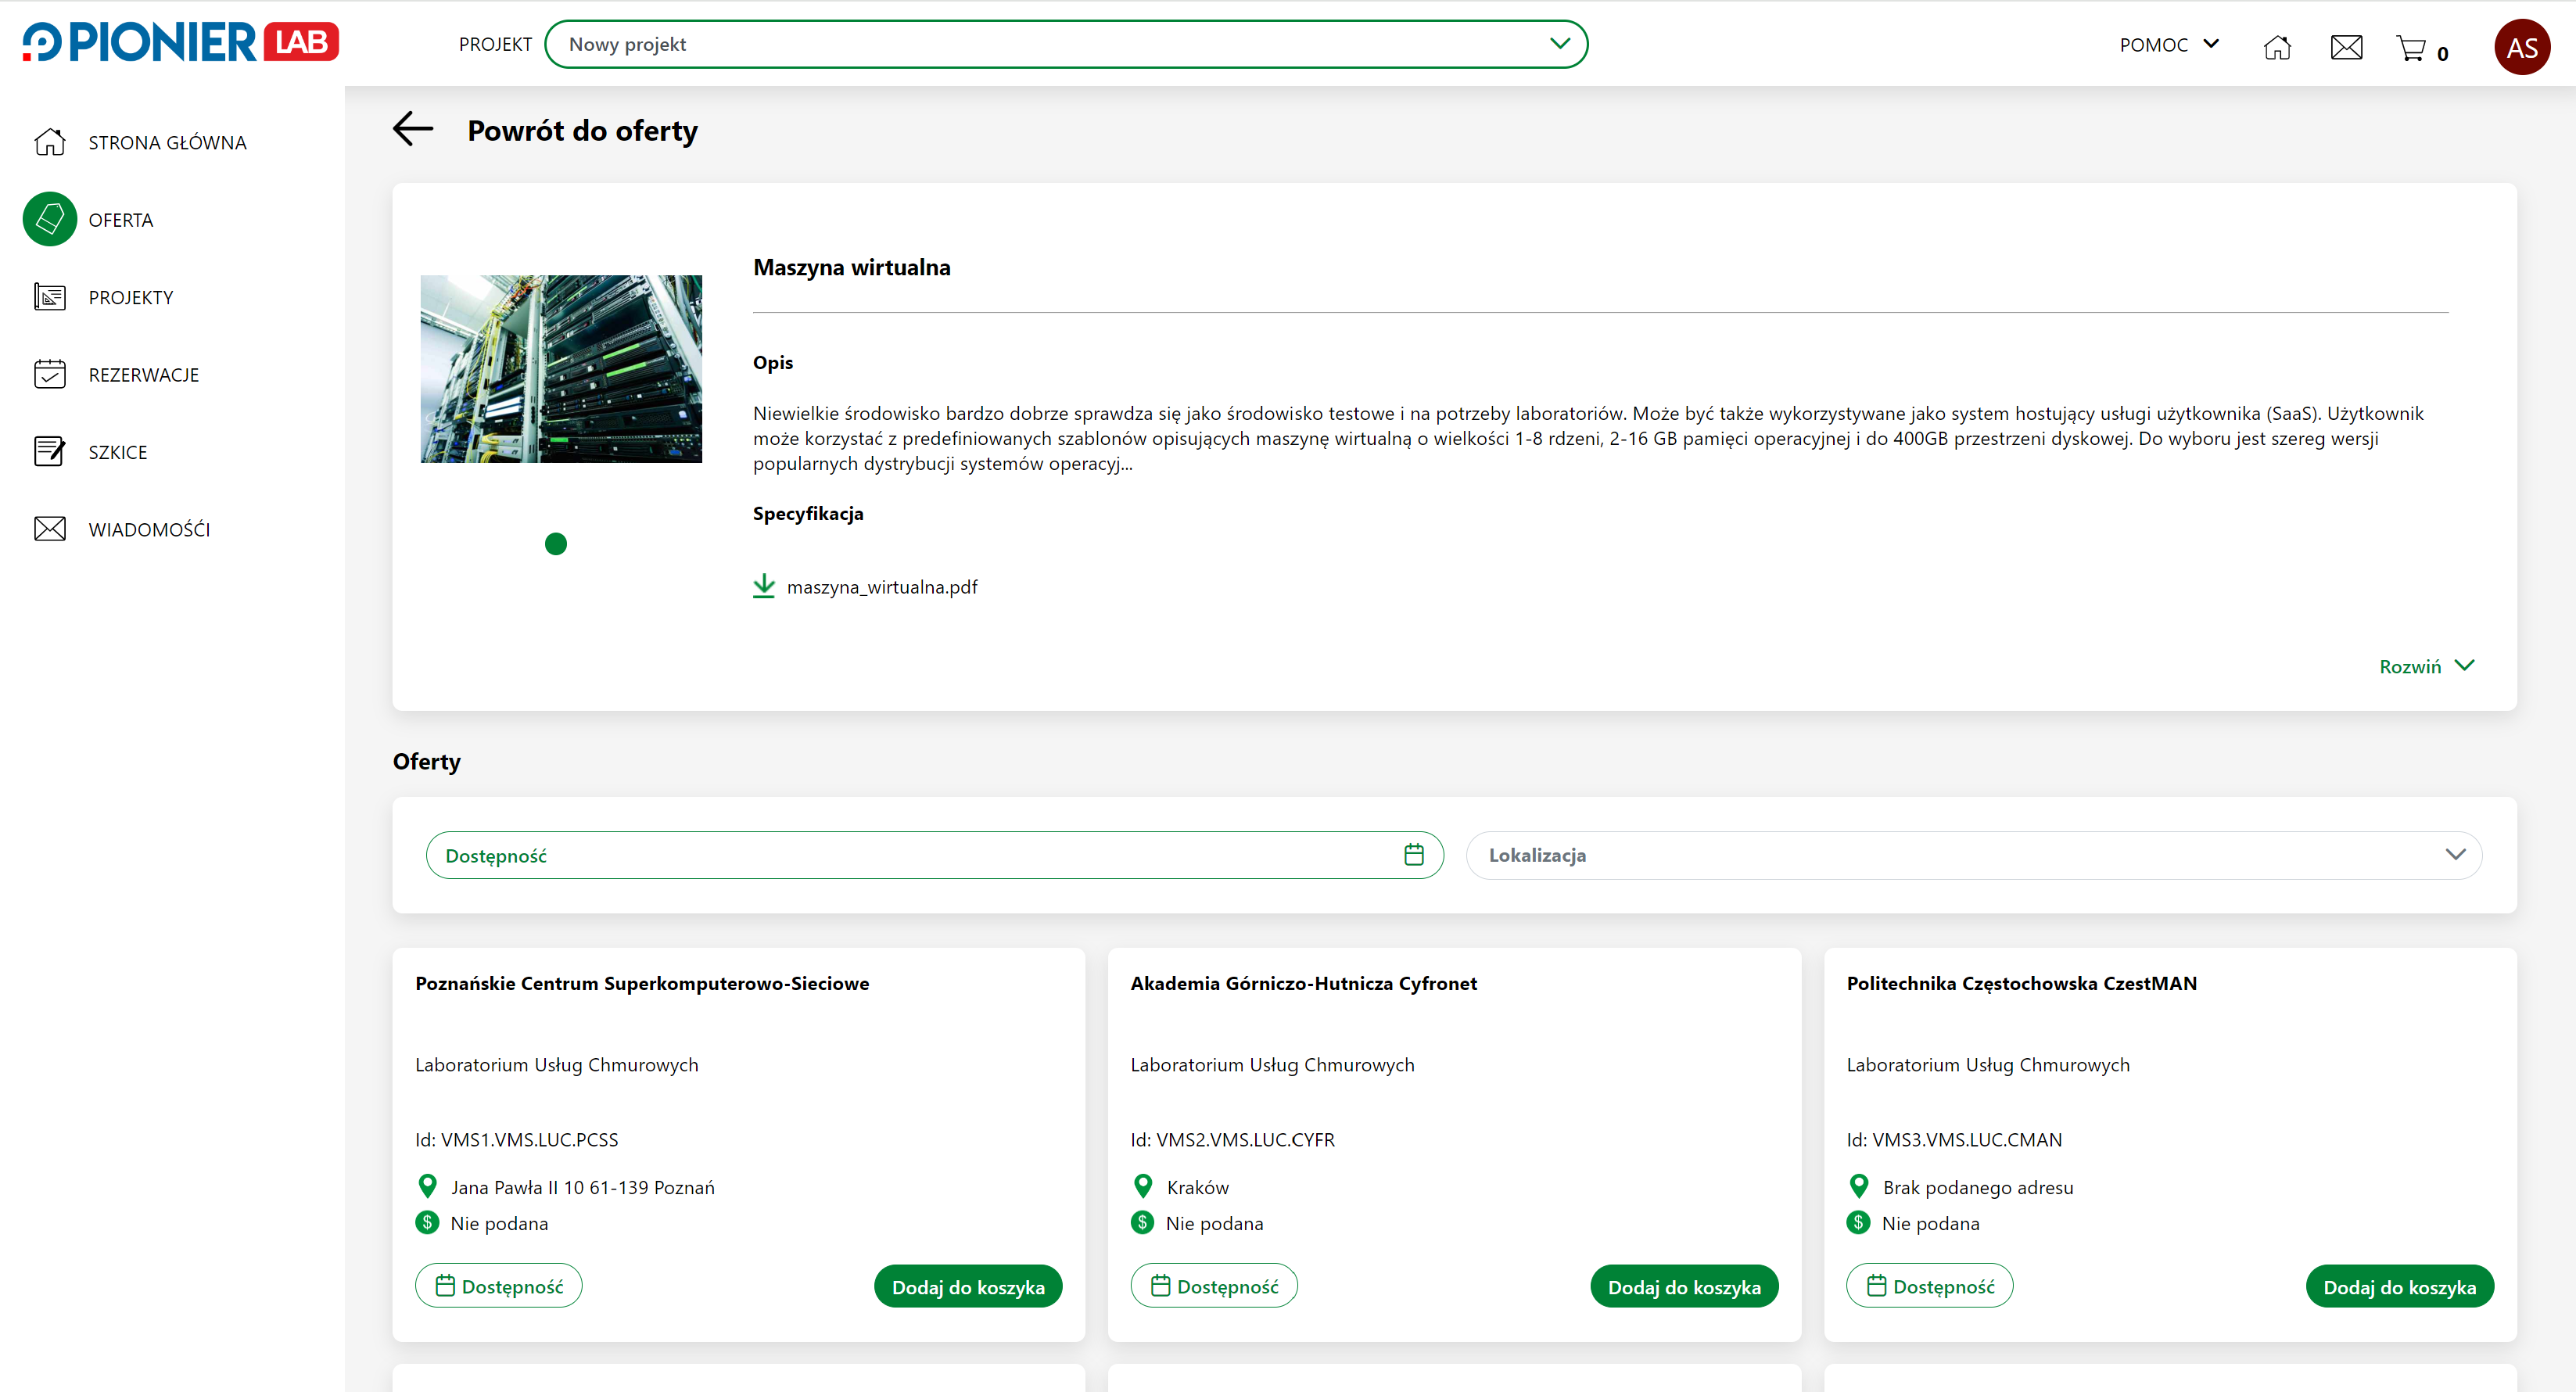Open PROJEKTY from the sidebar
Viewport: 2576px width, 1392px height.
pyautogui.click(x=131, y=297)
